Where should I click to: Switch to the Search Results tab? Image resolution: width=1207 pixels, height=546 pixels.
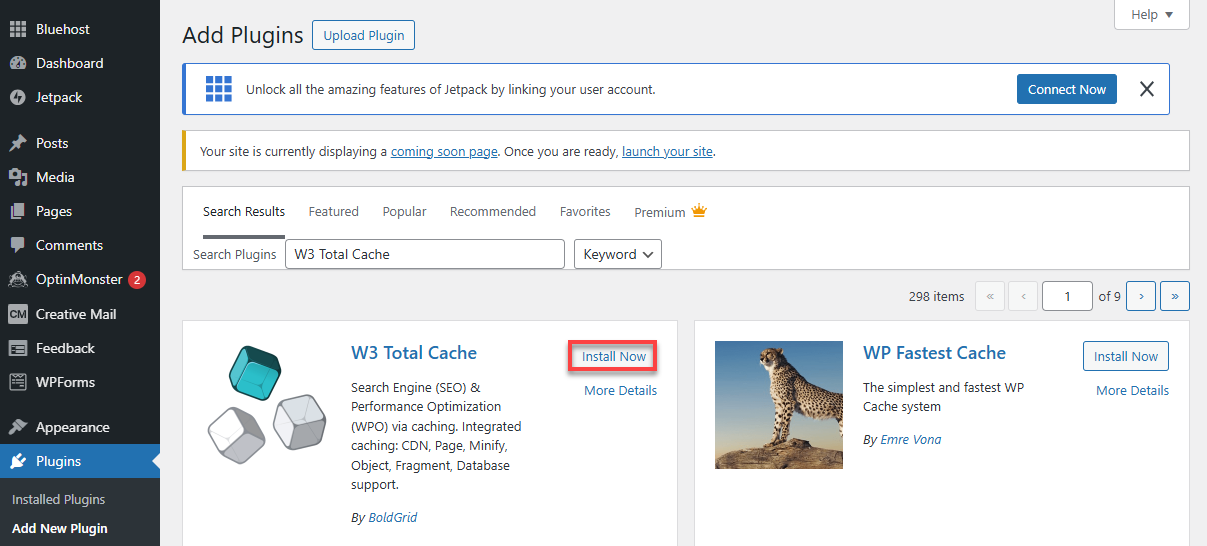[244, 212]
